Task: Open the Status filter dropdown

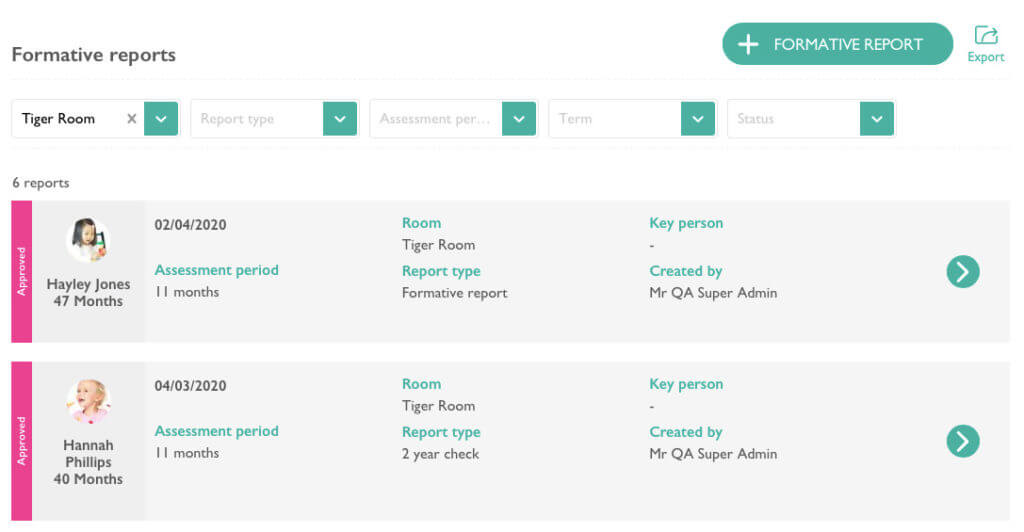Action: tap(876, 119)
